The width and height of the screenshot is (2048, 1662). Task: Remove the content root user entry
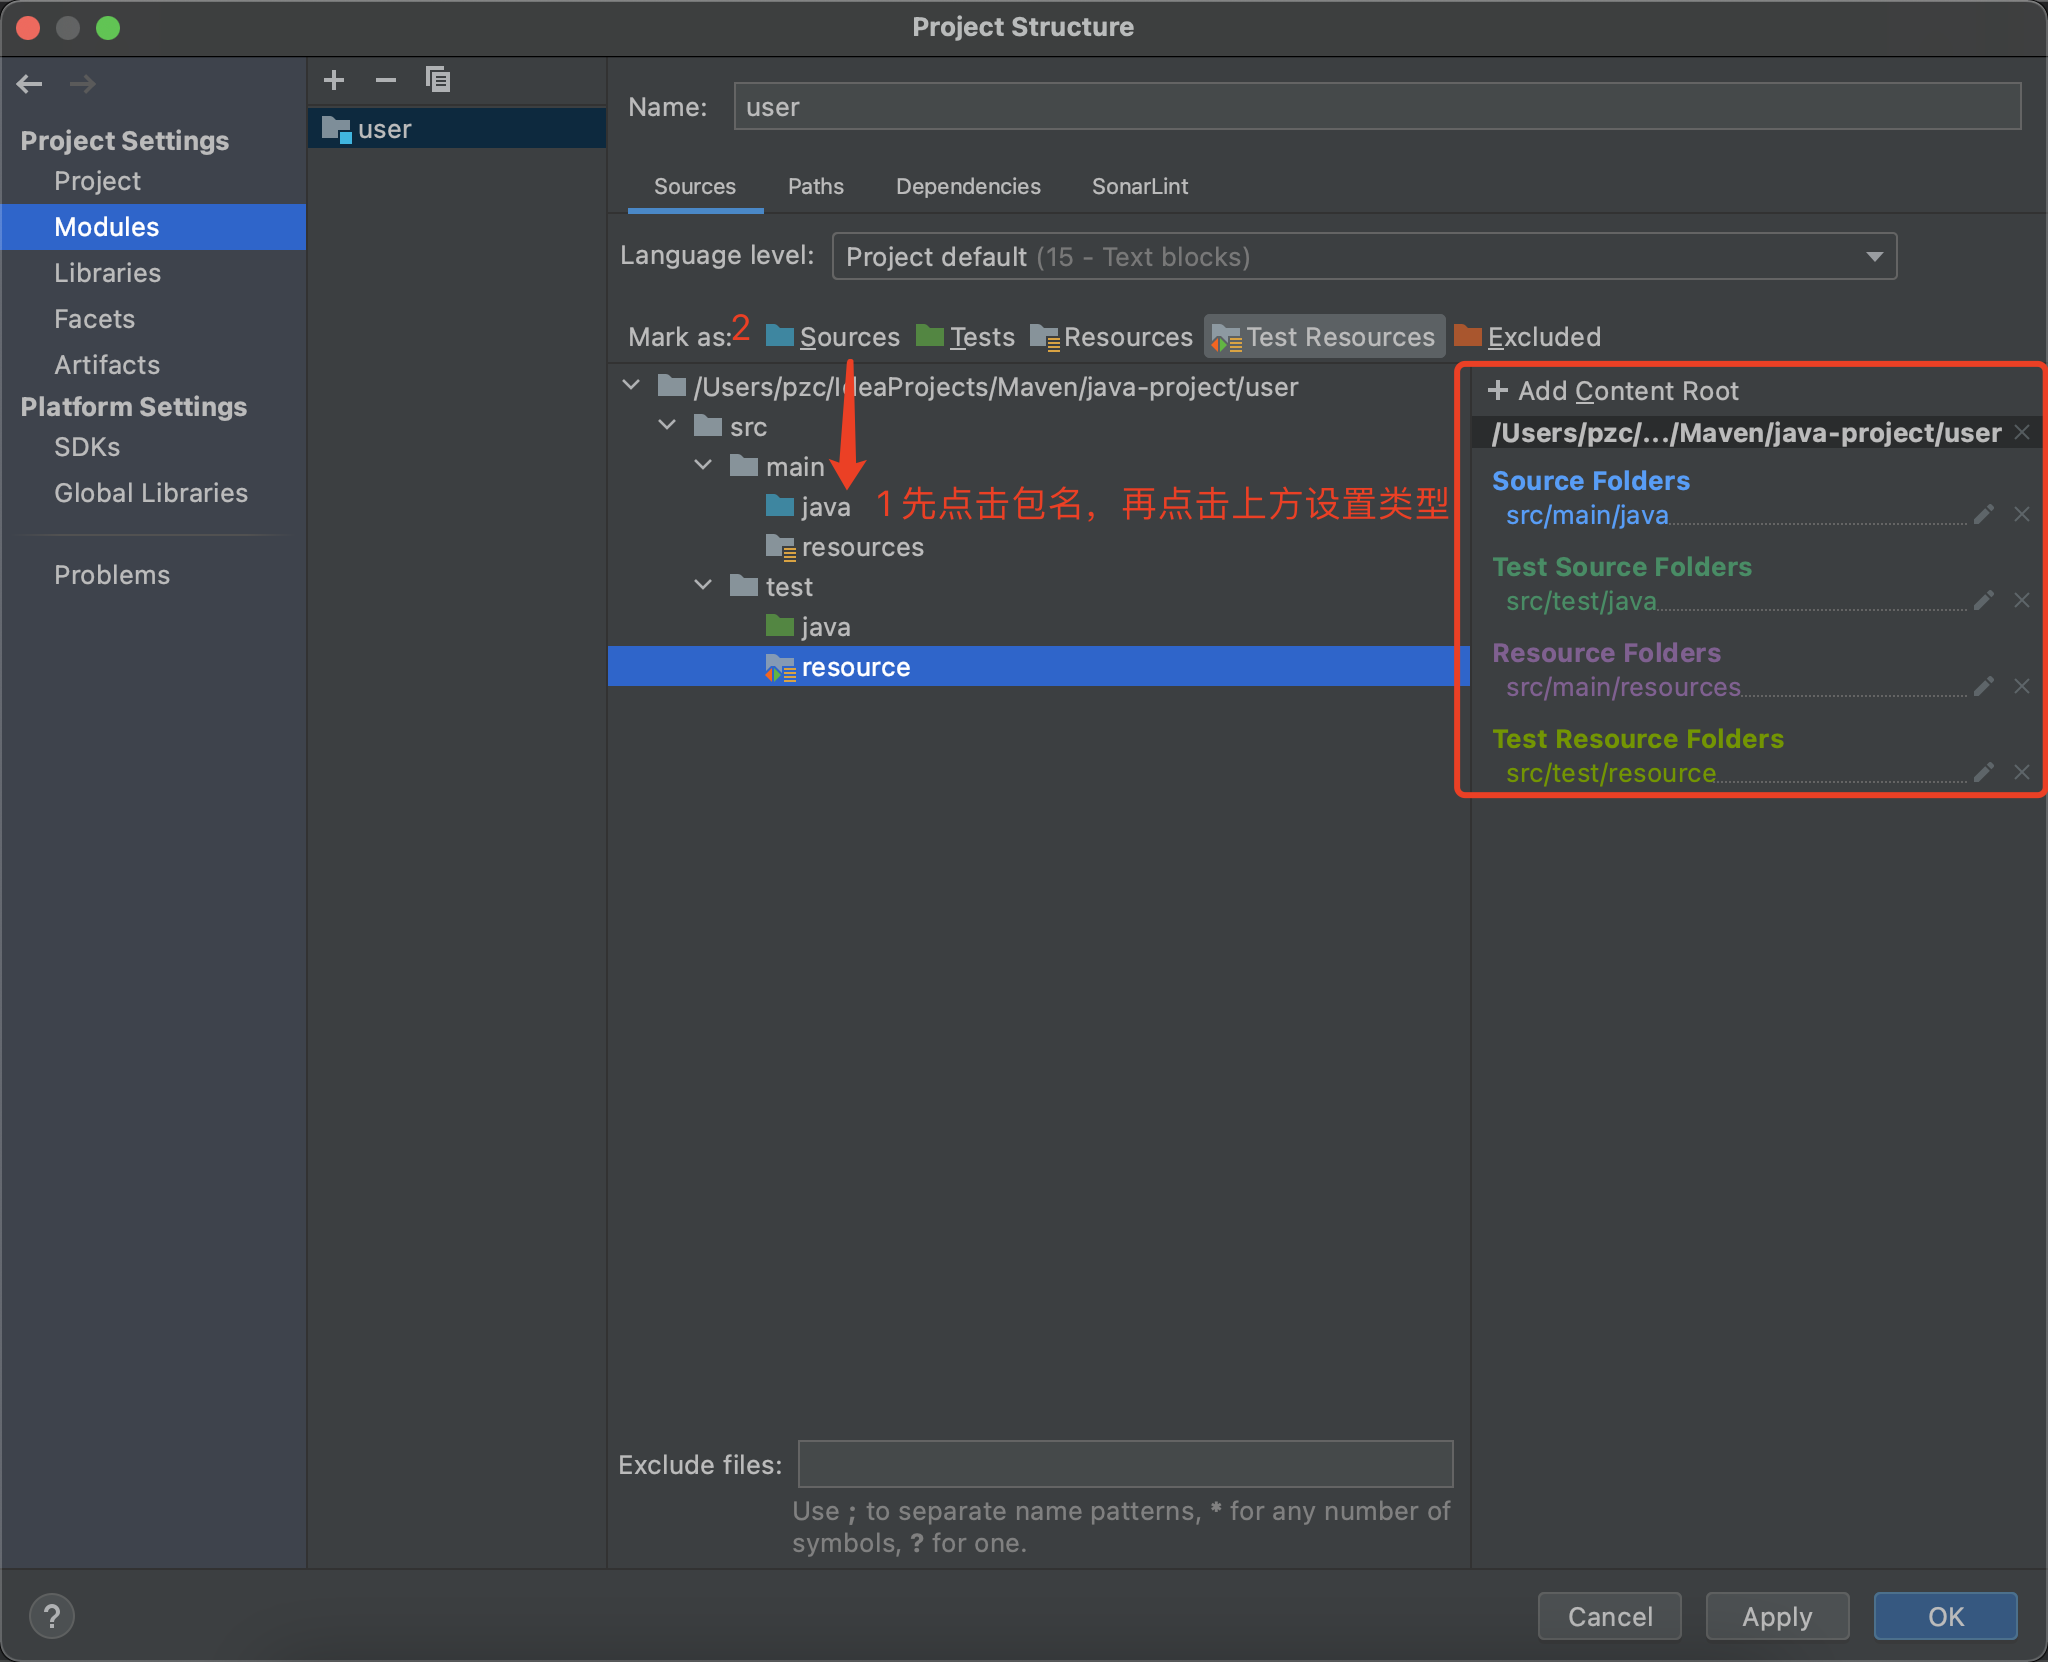click(x=2022, y=433)
